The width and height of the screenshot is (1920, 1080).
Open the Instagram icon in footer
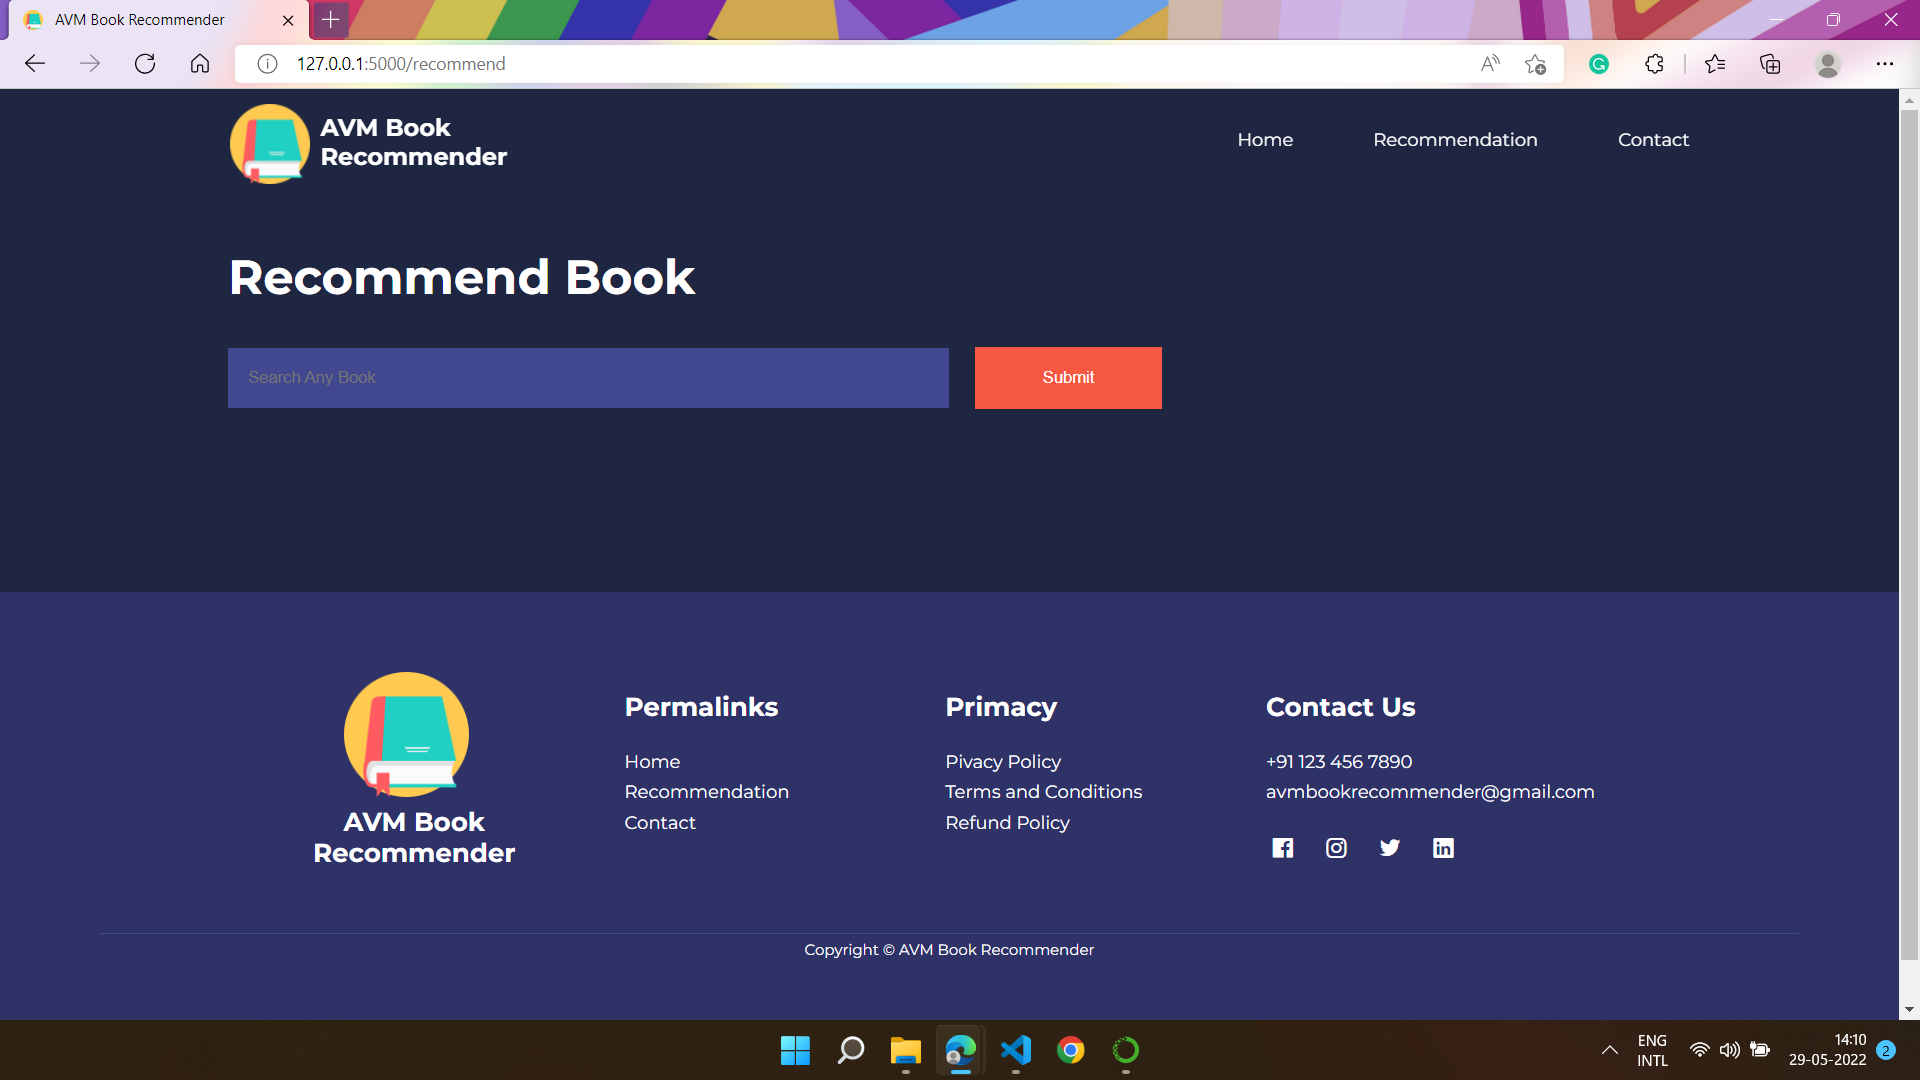[1336, 848]
